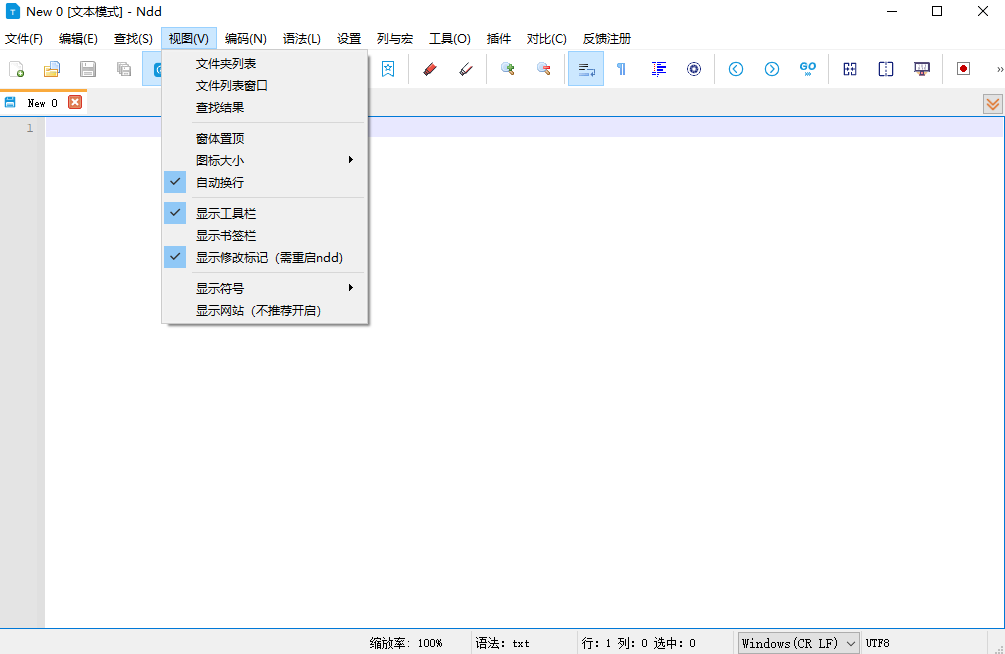Open the 列与宏 menu
The width and height of the screenshot is (1005, 654).
tap(395, 38)
